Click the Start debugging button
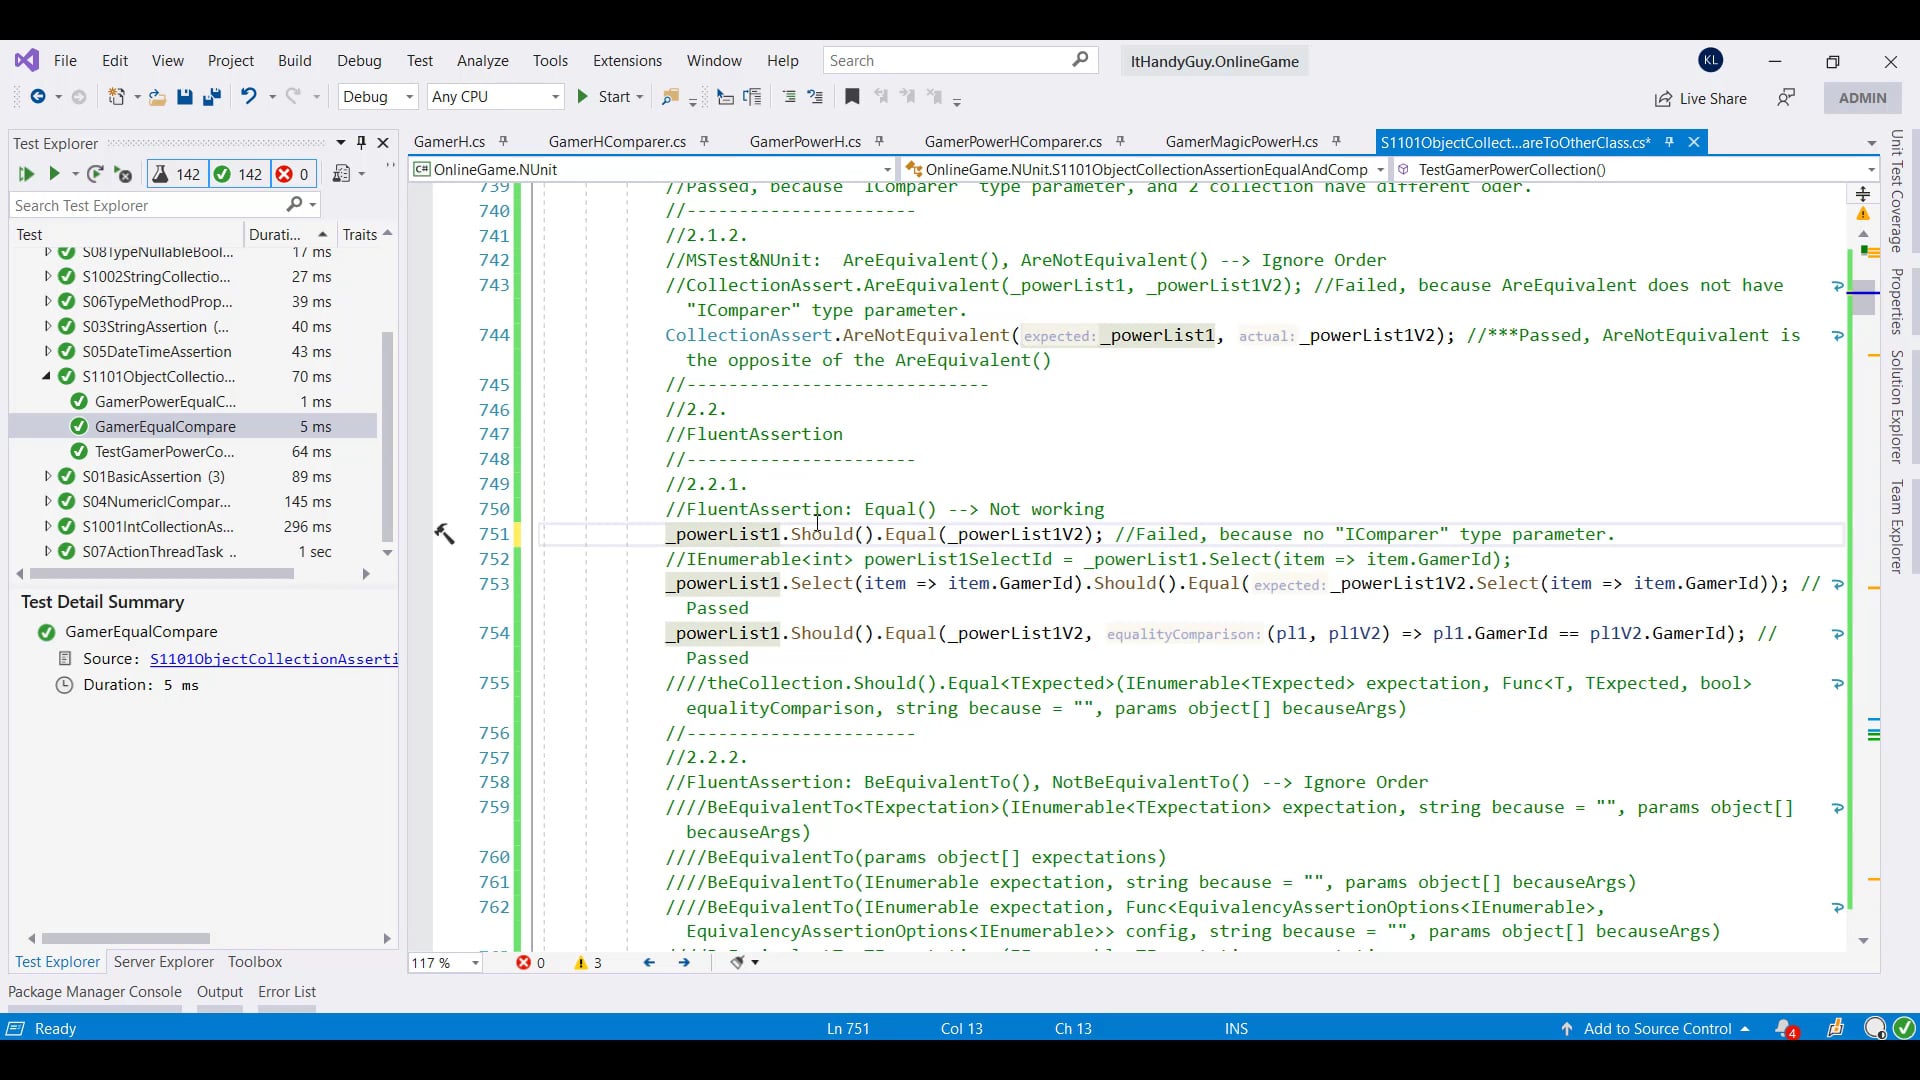1920x1080 pixels. click(x=609, y=97)
